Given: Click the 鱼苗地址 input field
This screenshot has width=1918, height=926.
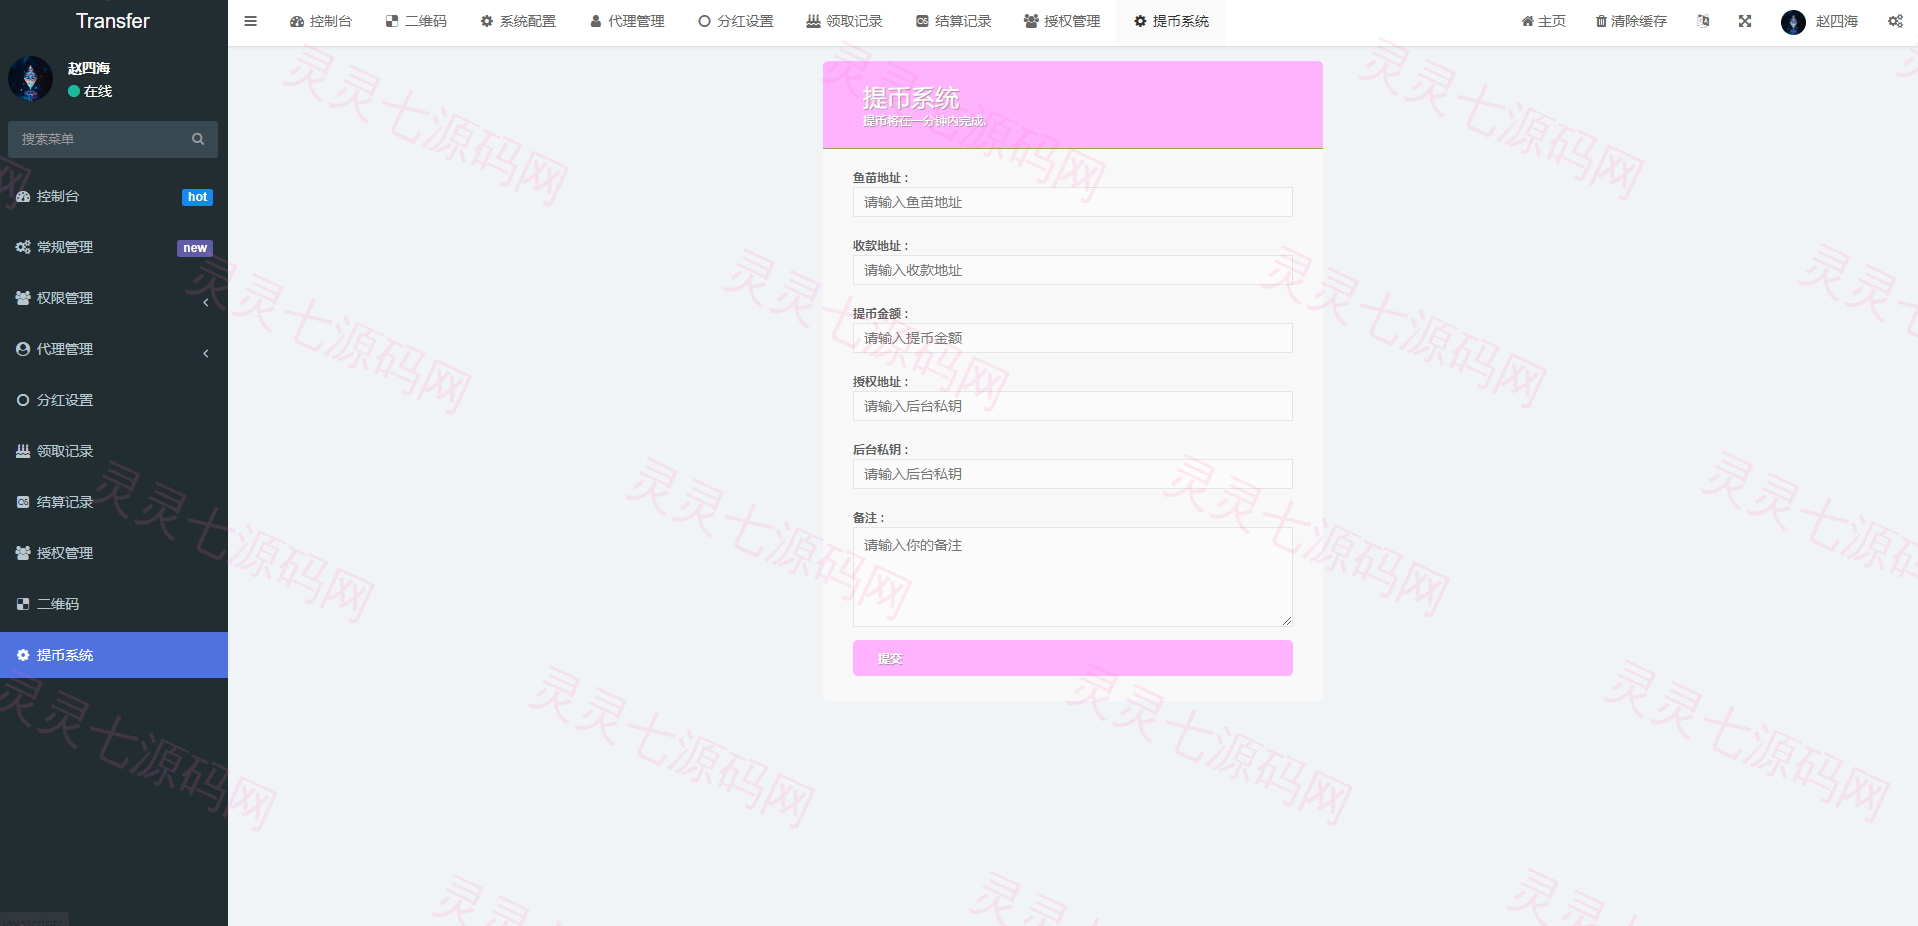Looking at the screenshot, I should (1072, 202).
